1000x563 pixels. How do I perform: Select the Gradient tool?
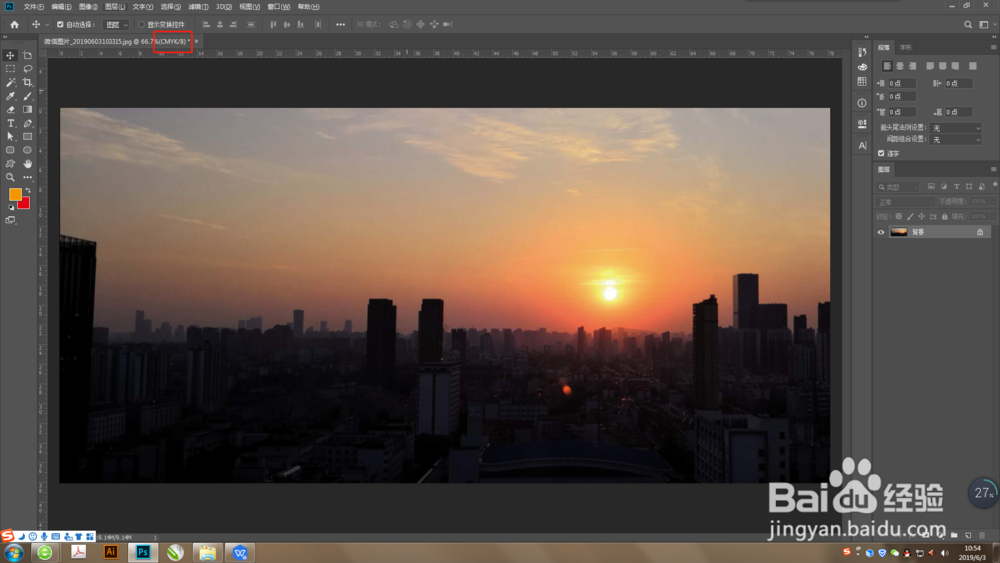tap(27, 110)
